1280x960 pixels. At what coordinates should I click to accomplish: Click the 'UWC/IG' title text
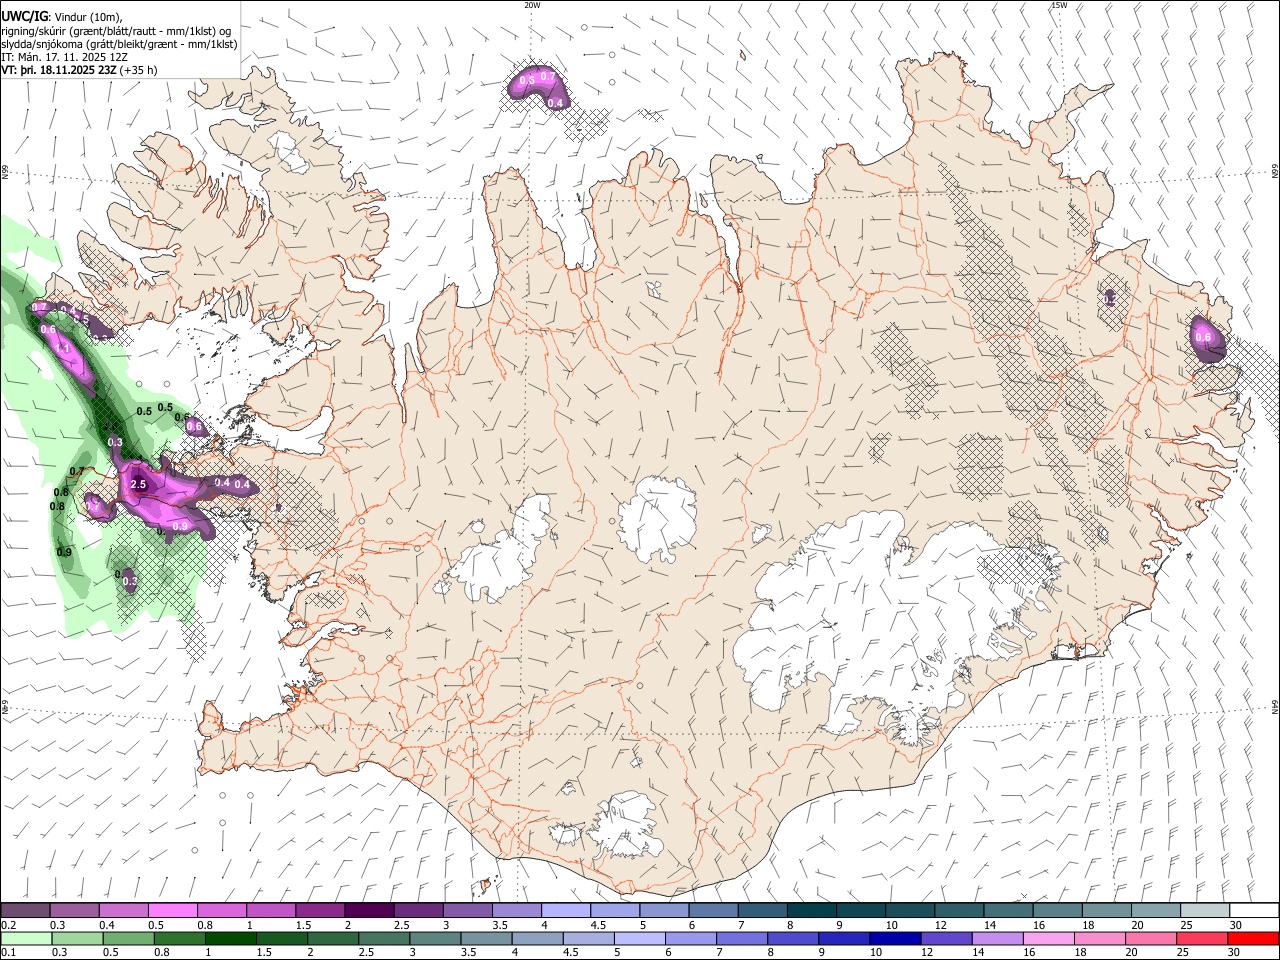pyautogui.click(x=24, y=16)
